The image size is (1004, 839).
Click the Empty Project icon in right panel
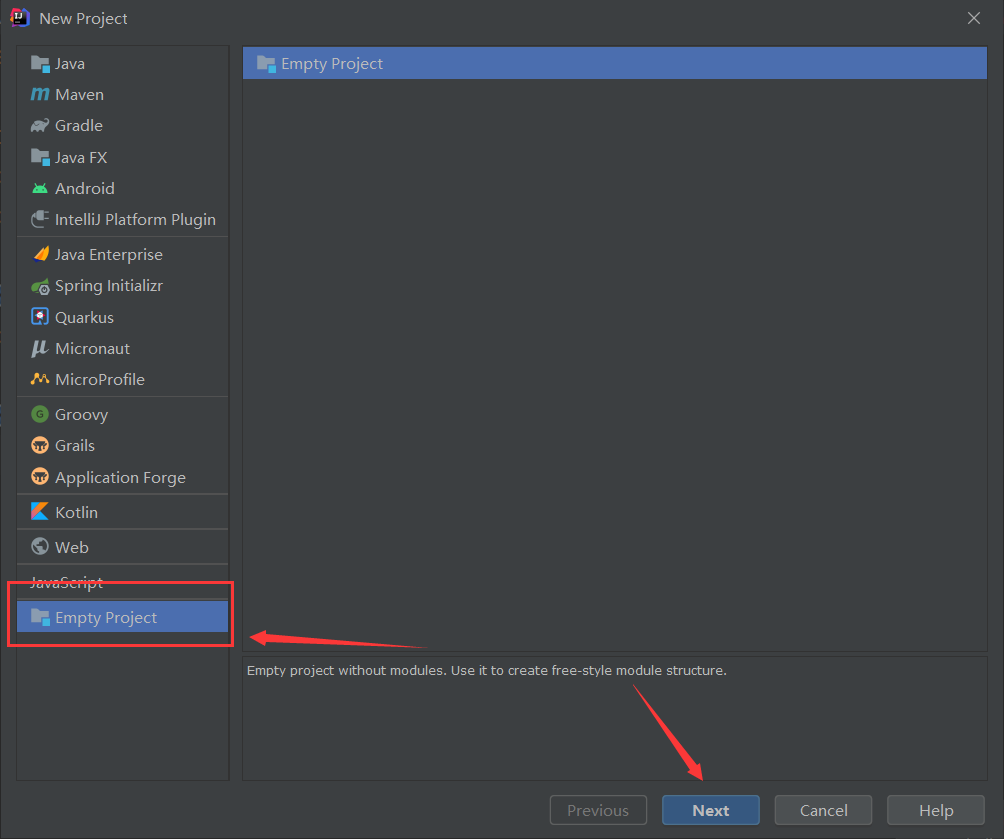click(x=266, y=63)
